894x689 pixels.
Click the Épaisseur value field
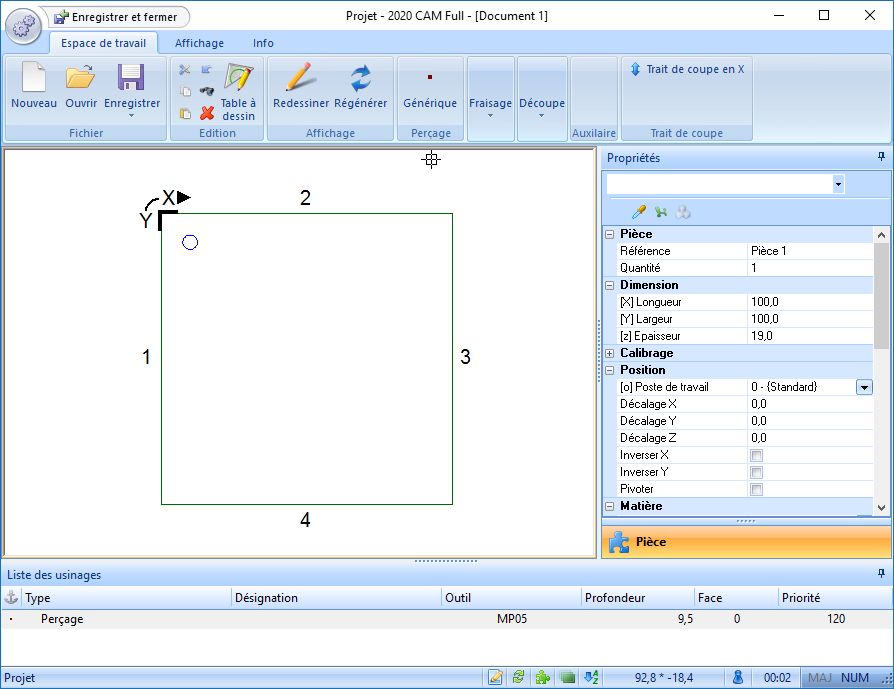coord(808,336)
